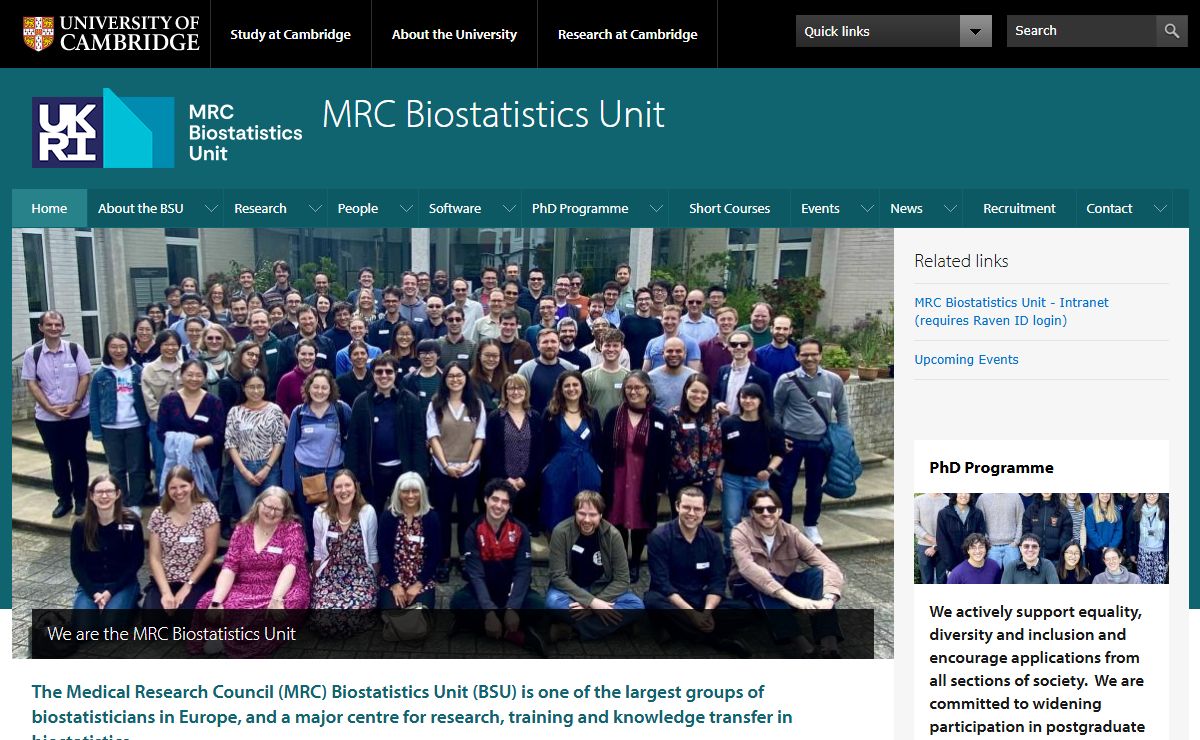Screen dimensions: 1200x740
Task: Click the PhD Programme card heading
Action: 991,467
